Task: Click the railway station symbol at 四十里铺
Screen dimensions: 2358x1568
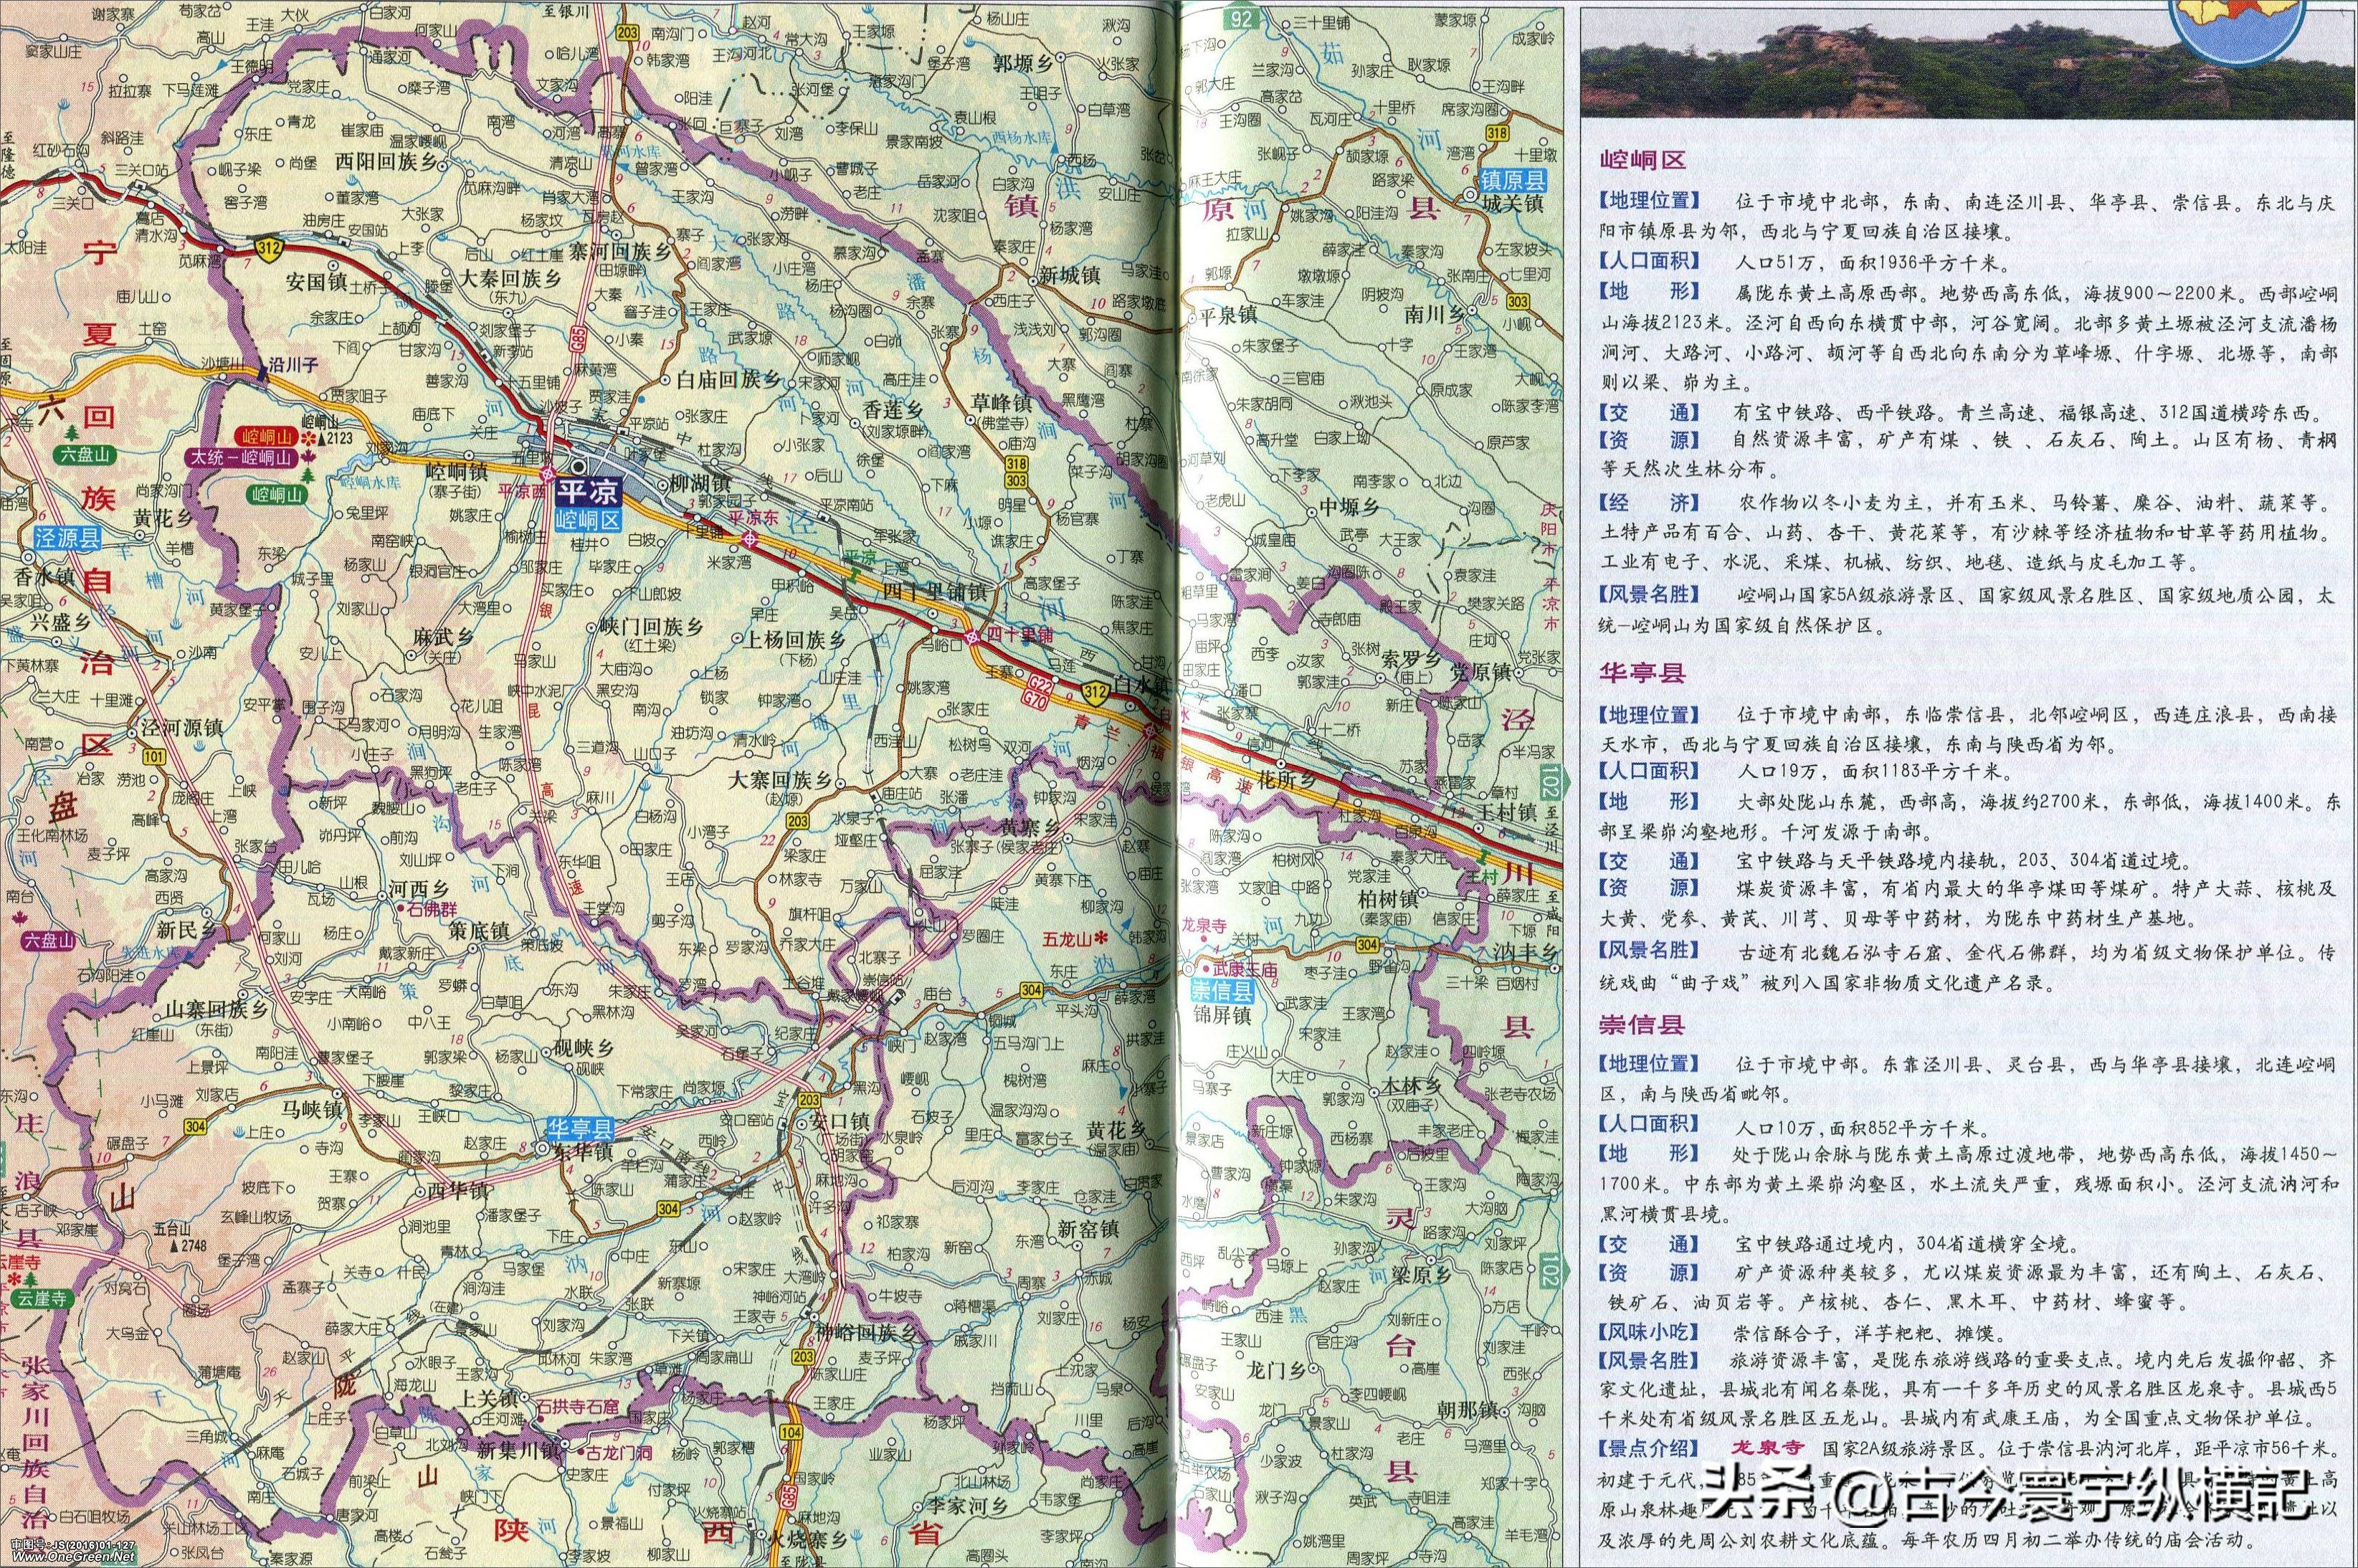Action: 972,638
